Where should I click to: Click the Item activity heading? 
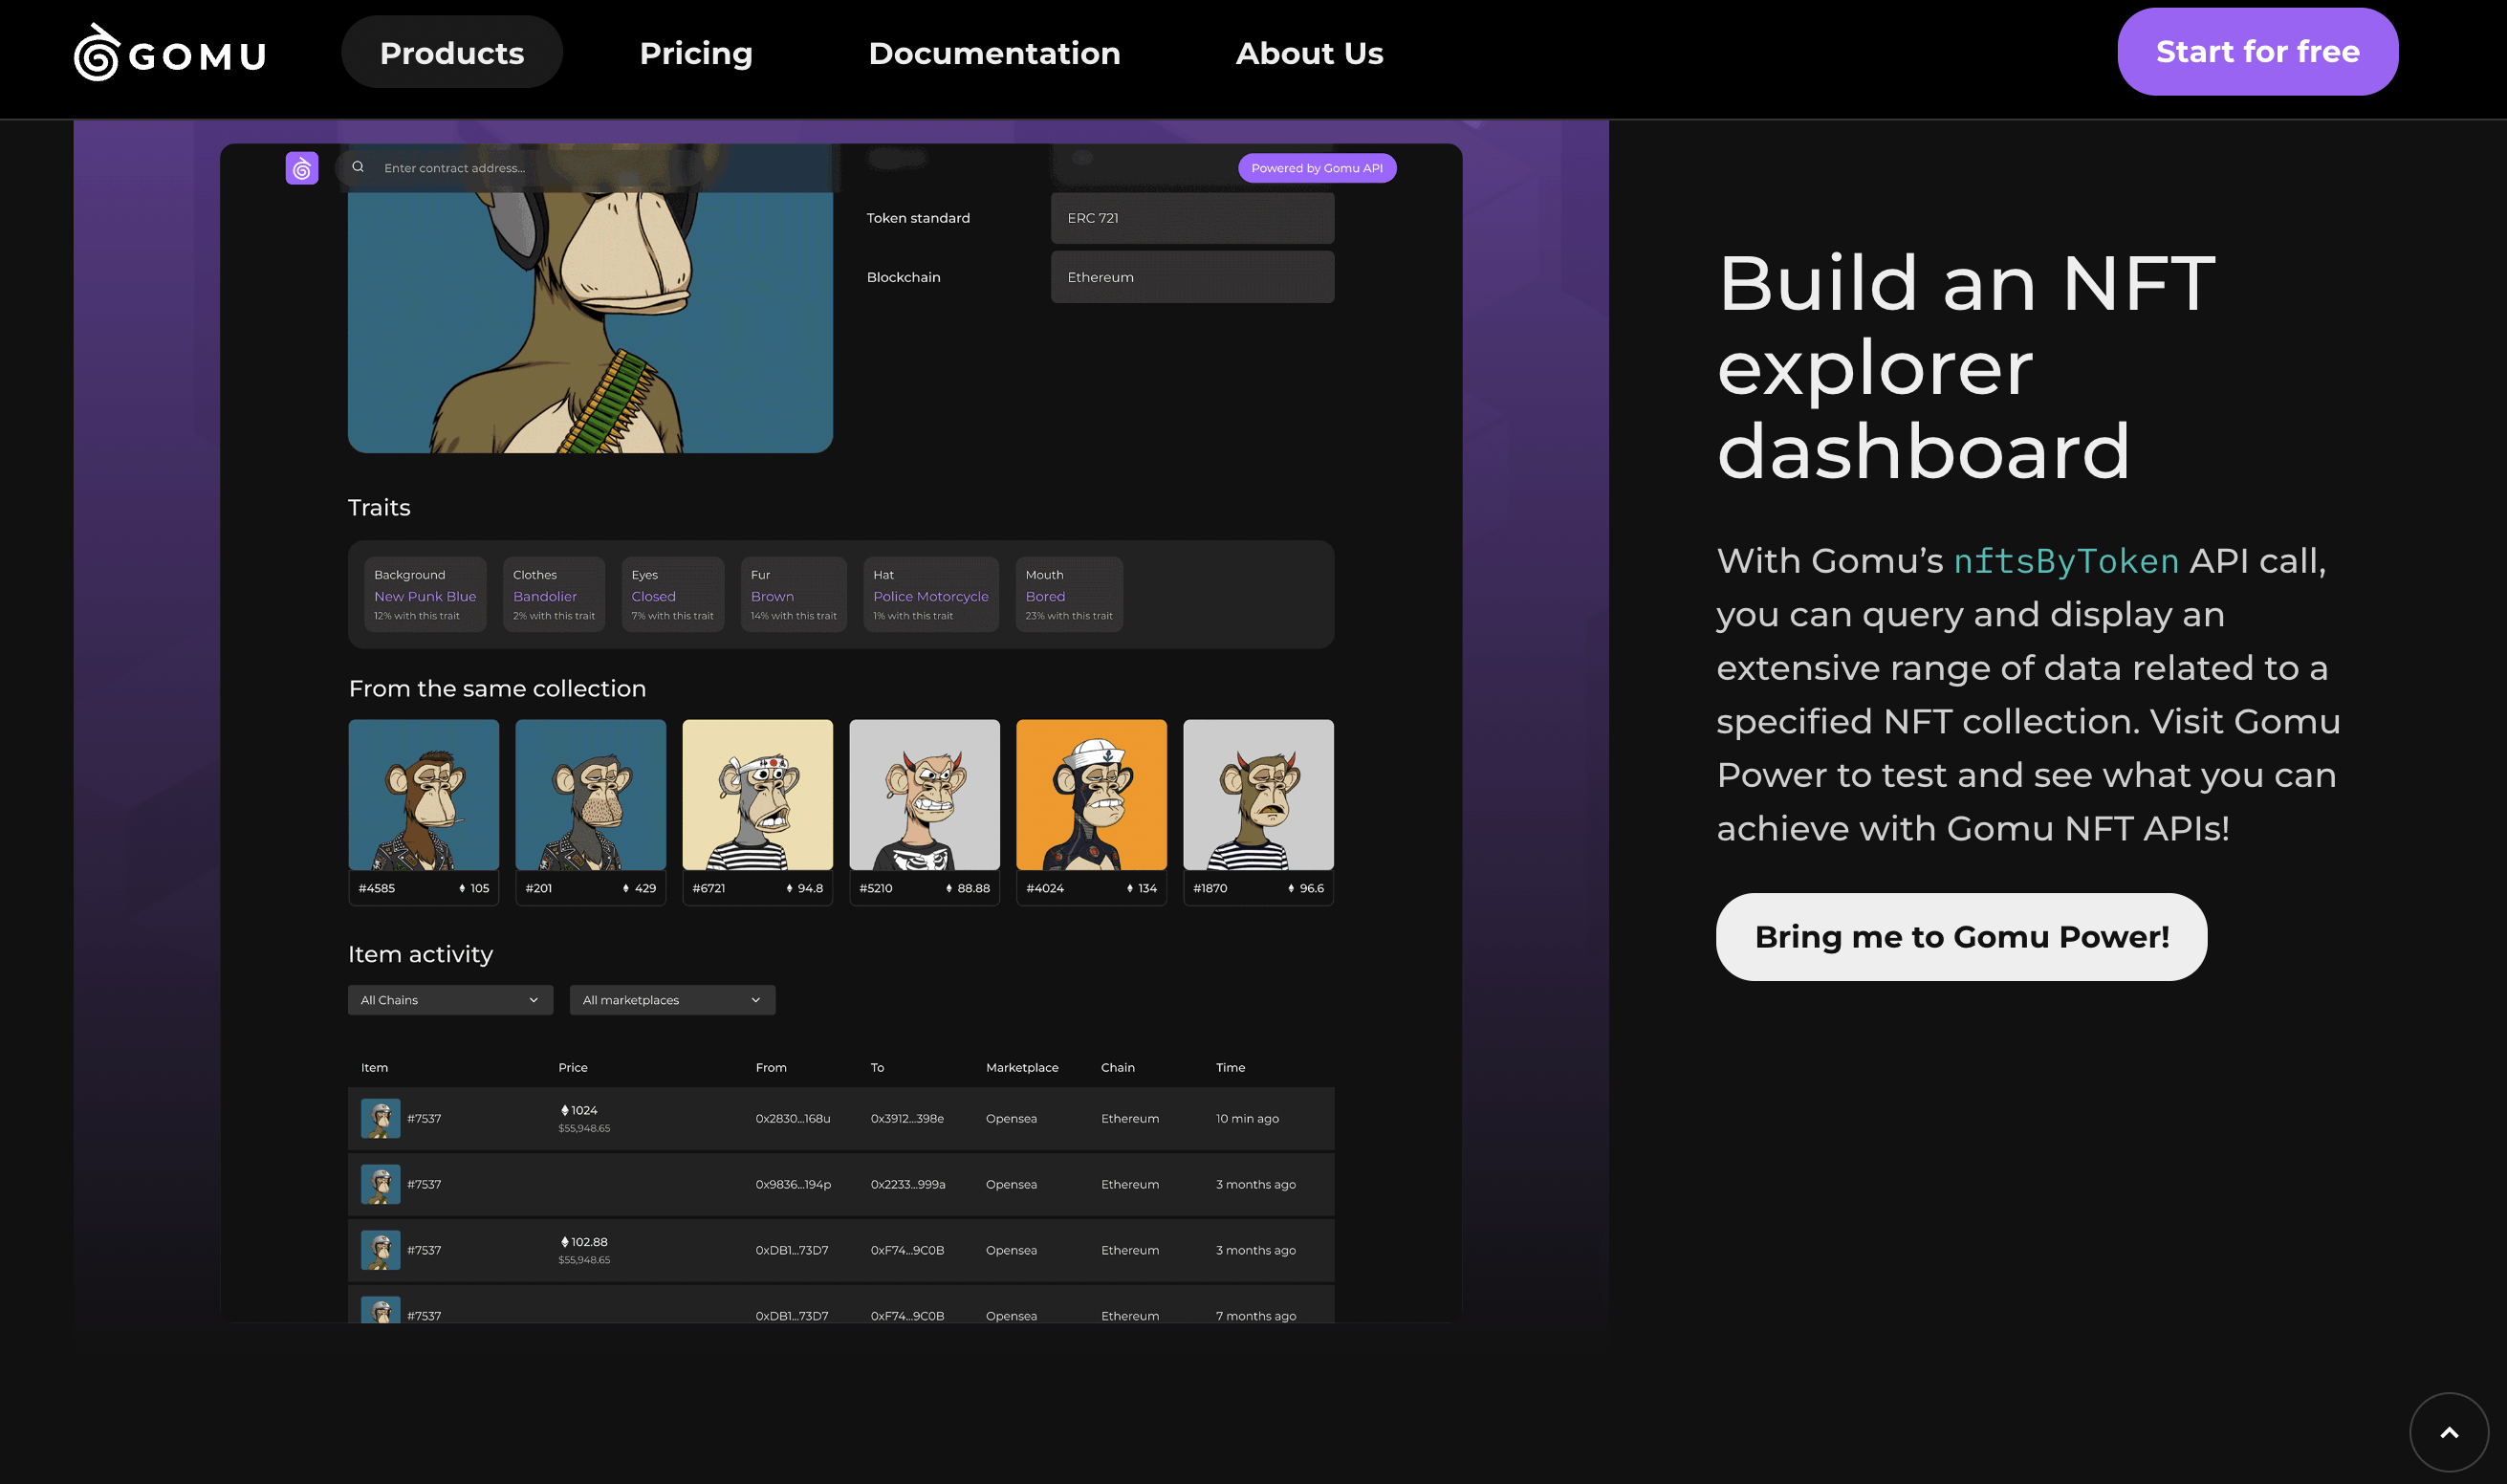click(x=420, y=954)
